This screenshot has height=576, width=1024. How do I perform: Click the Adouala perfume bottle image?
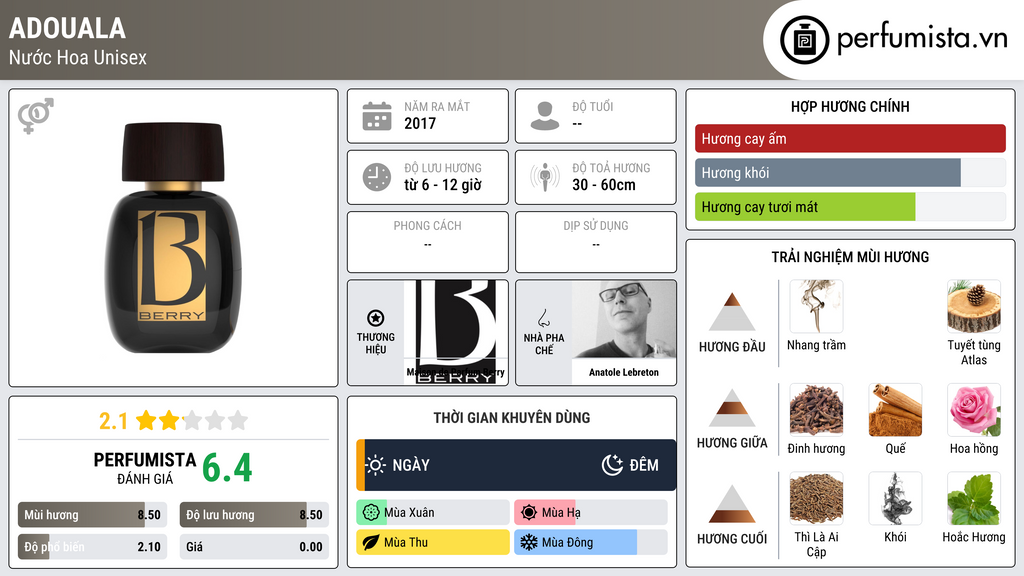[x=173, y=238]
